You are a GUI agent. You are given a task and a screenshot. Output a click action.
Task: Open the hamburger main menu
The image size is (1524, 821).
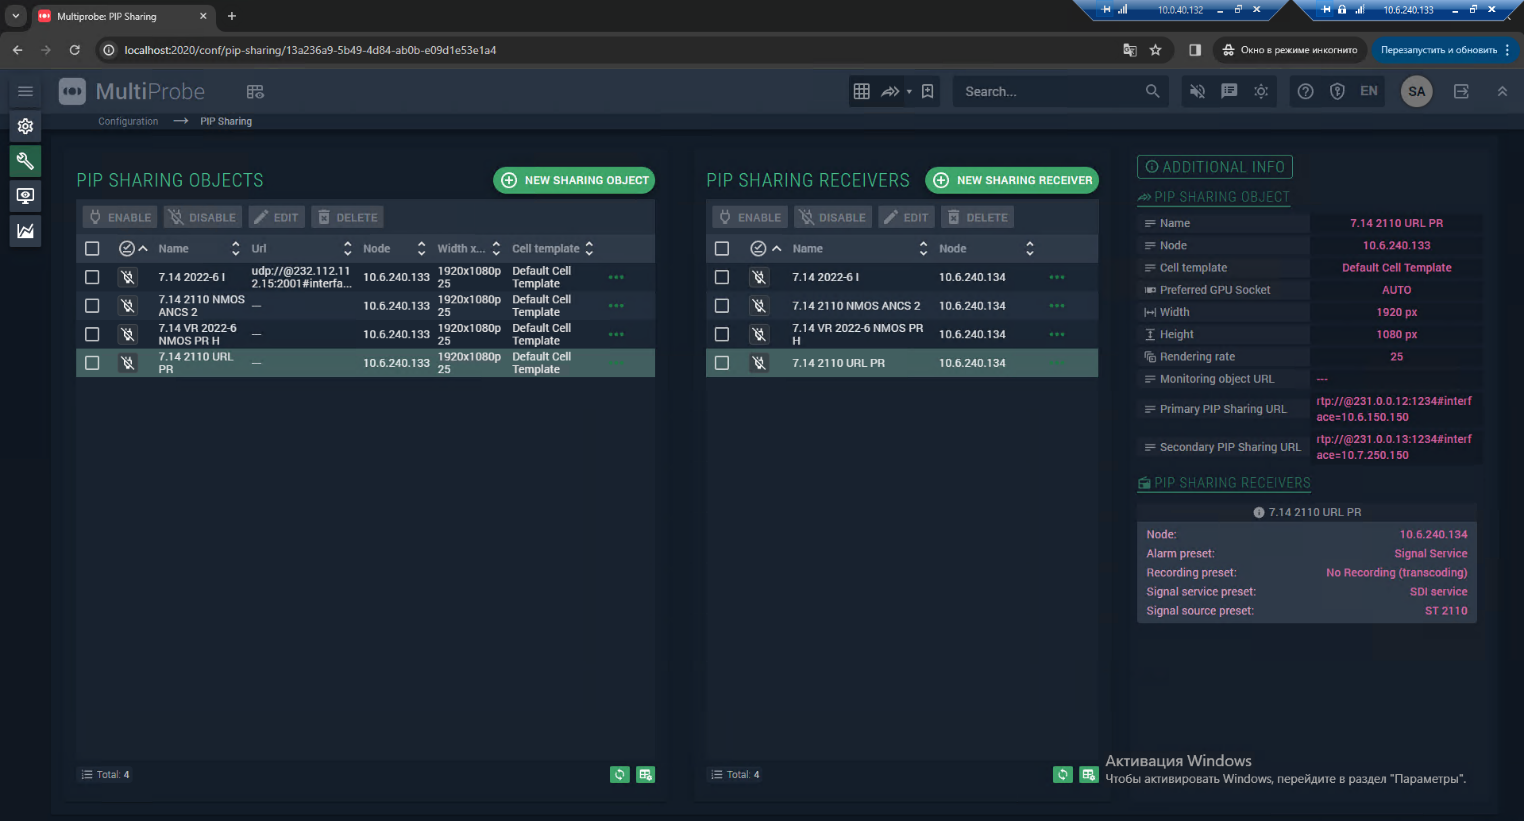click(x=25, y=91)
